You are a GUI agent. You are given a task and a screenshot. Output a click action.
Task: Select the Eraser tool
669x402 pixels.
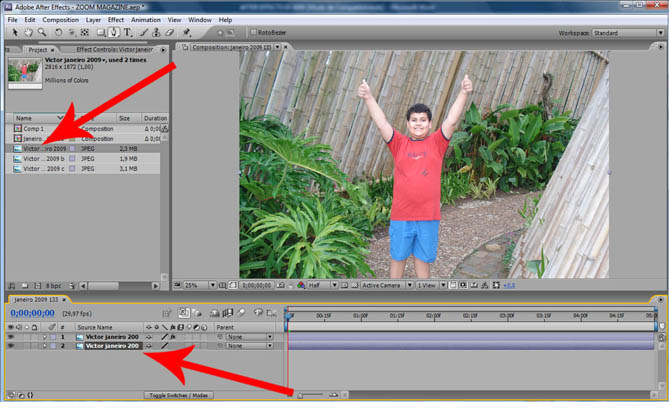(x=170, y=32)
